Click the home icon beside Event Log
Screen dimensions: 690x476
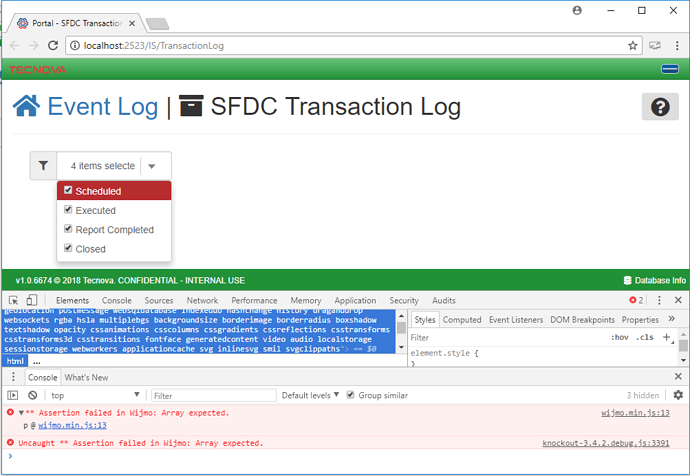point(27,107)
